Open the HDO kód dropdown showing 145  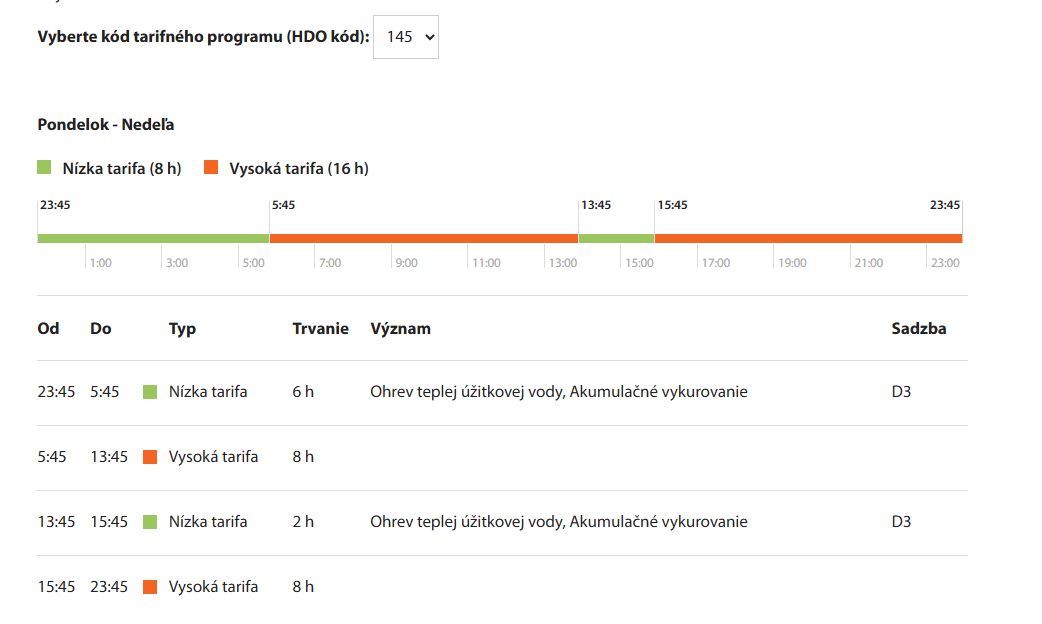point(405,36)
